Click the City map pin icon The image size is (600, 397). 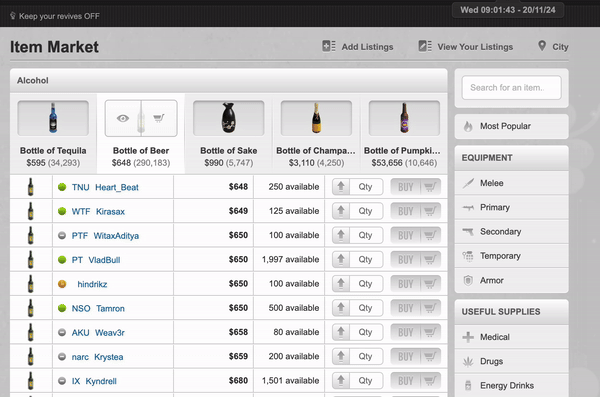pyautogui.click(x=542, y=46)
